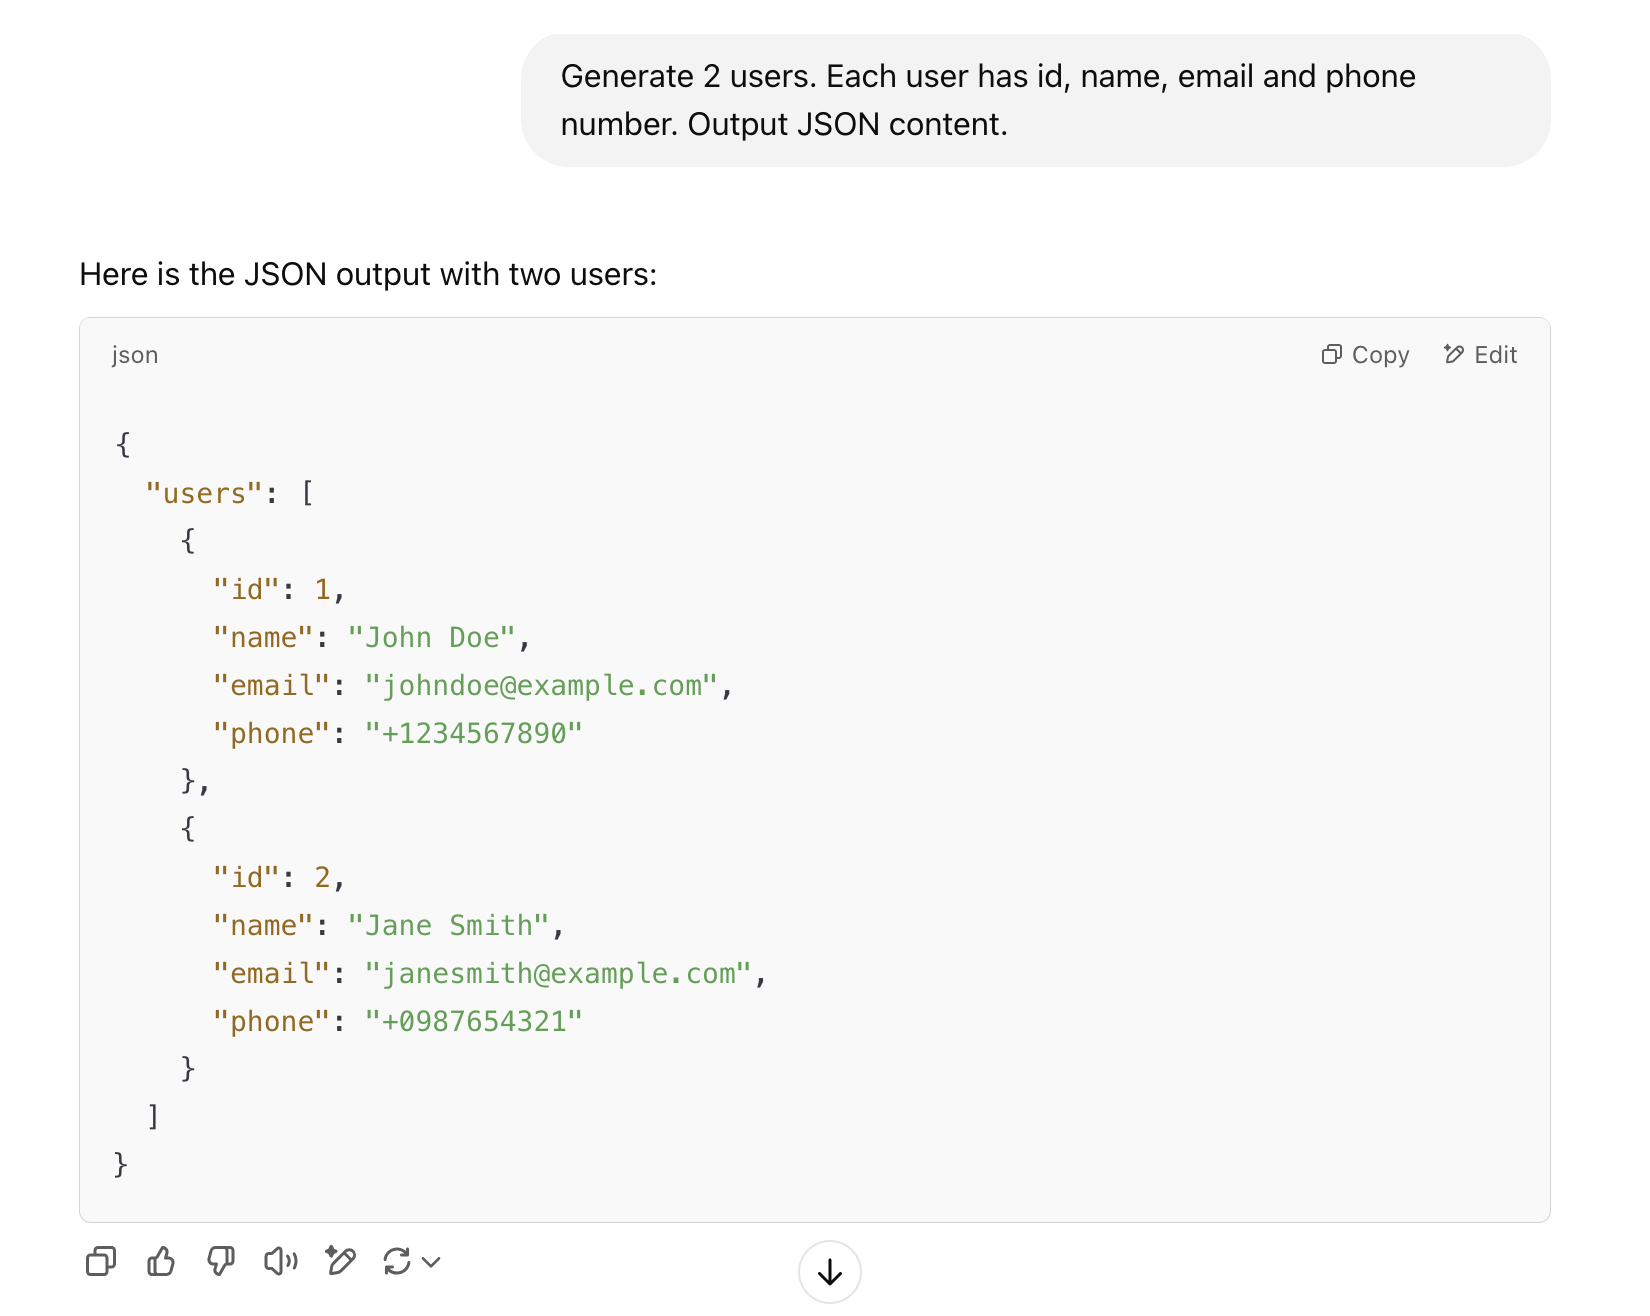Click the "janesmith@example.com" email value
This screenshot has height=1316, width=1650.
[x=558, y=974]
